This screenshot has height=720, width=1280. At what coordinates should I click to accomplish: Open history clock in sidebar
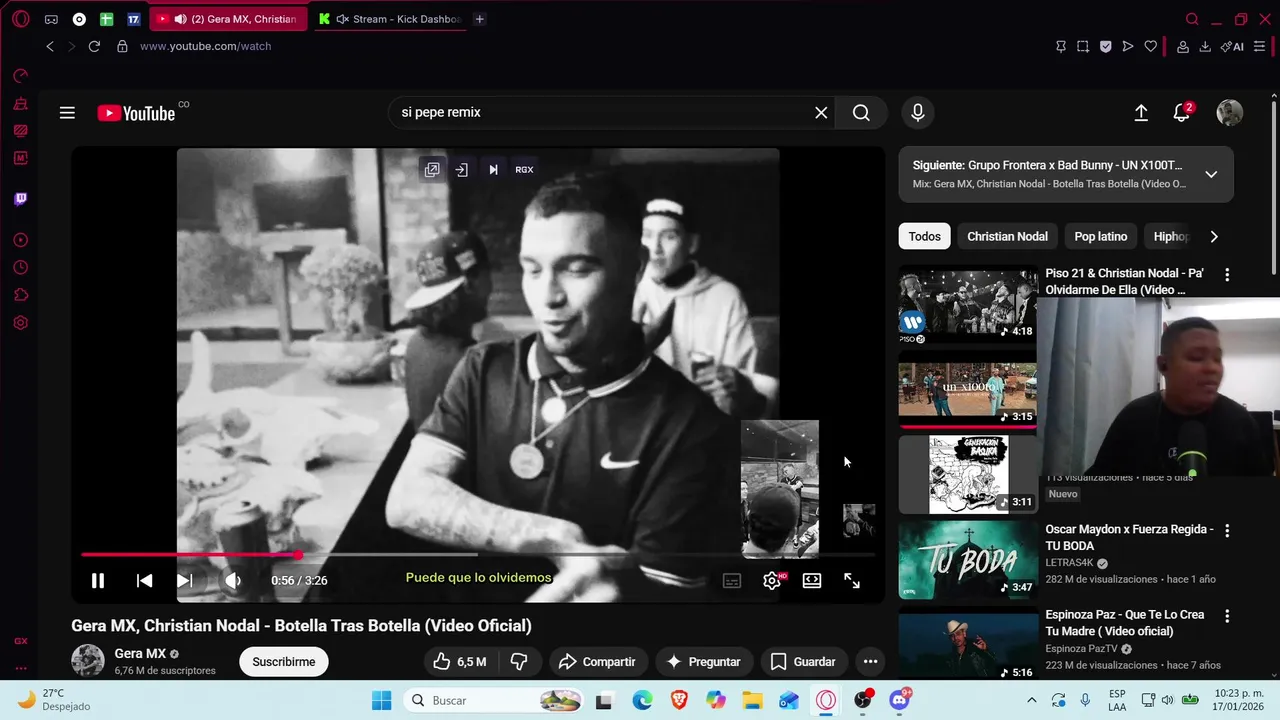coord(20,268)
